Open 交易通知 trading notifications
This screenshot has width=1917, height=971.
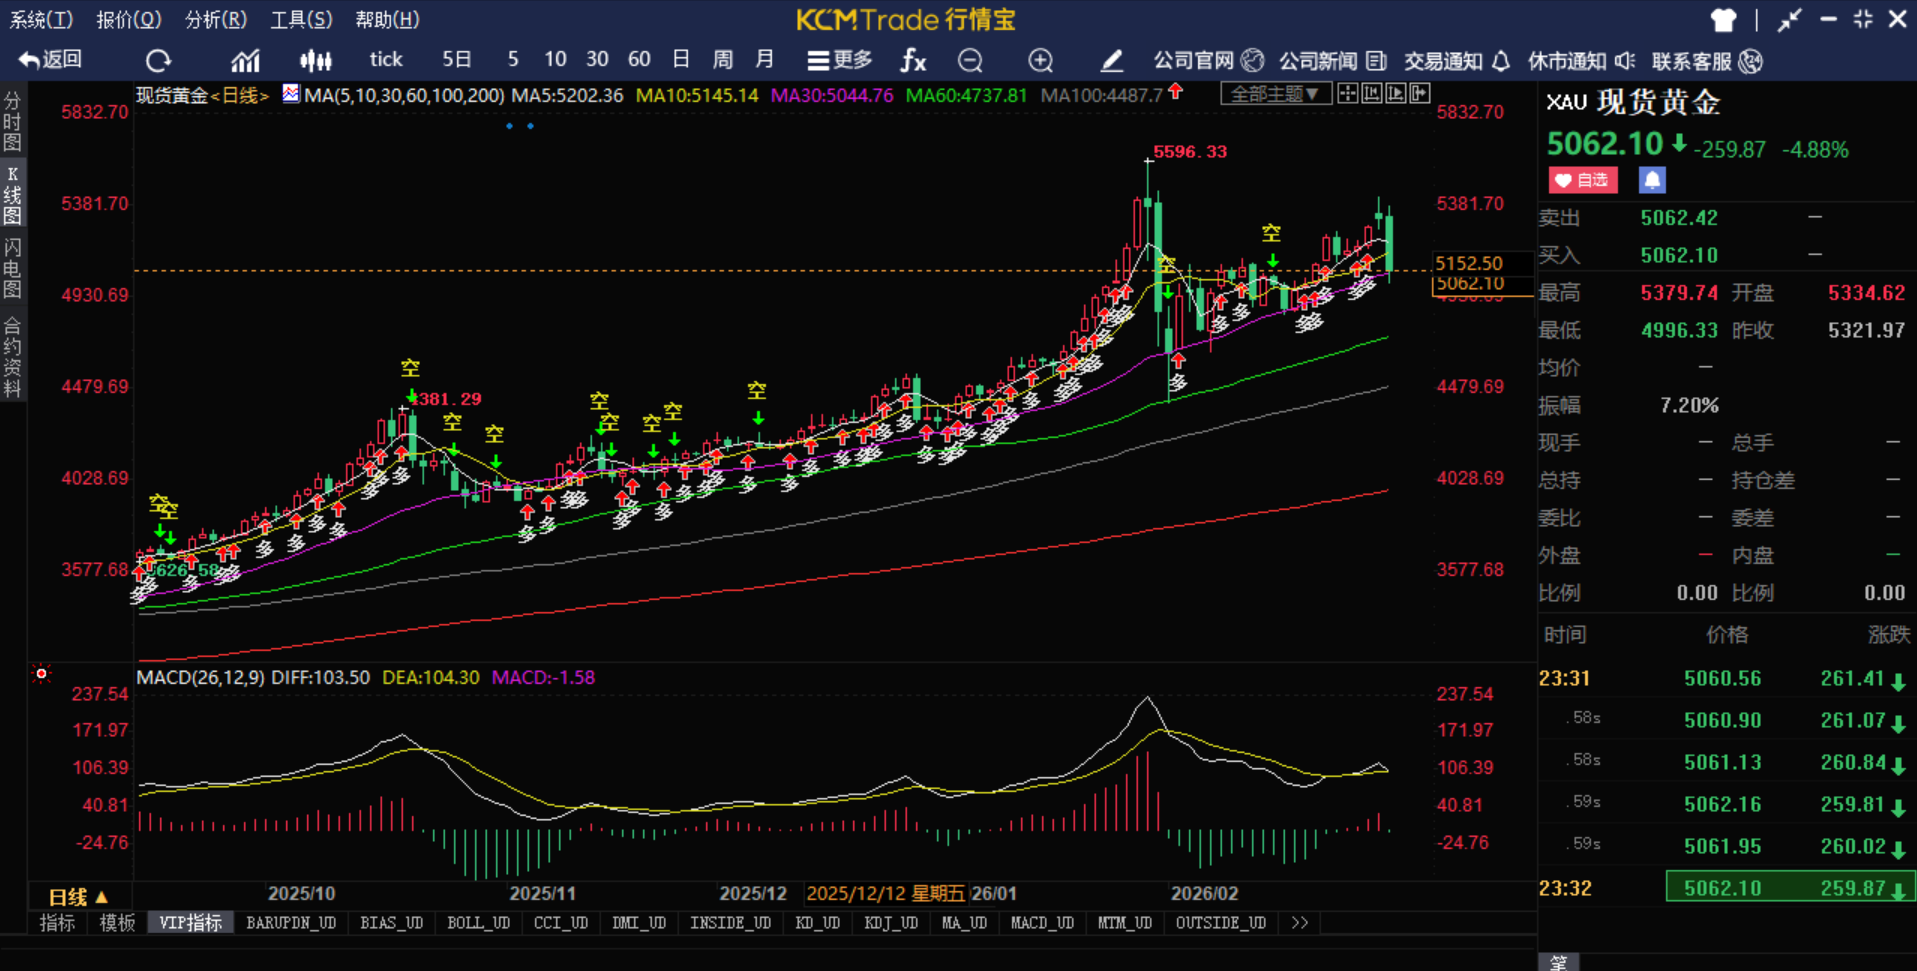click(1457, 61)
